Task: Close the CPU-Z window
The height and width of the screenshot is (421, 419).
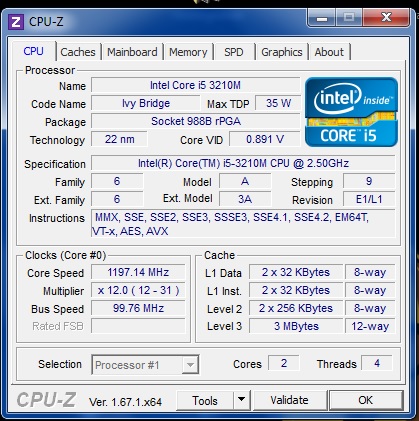Action: tap(386, 18)
